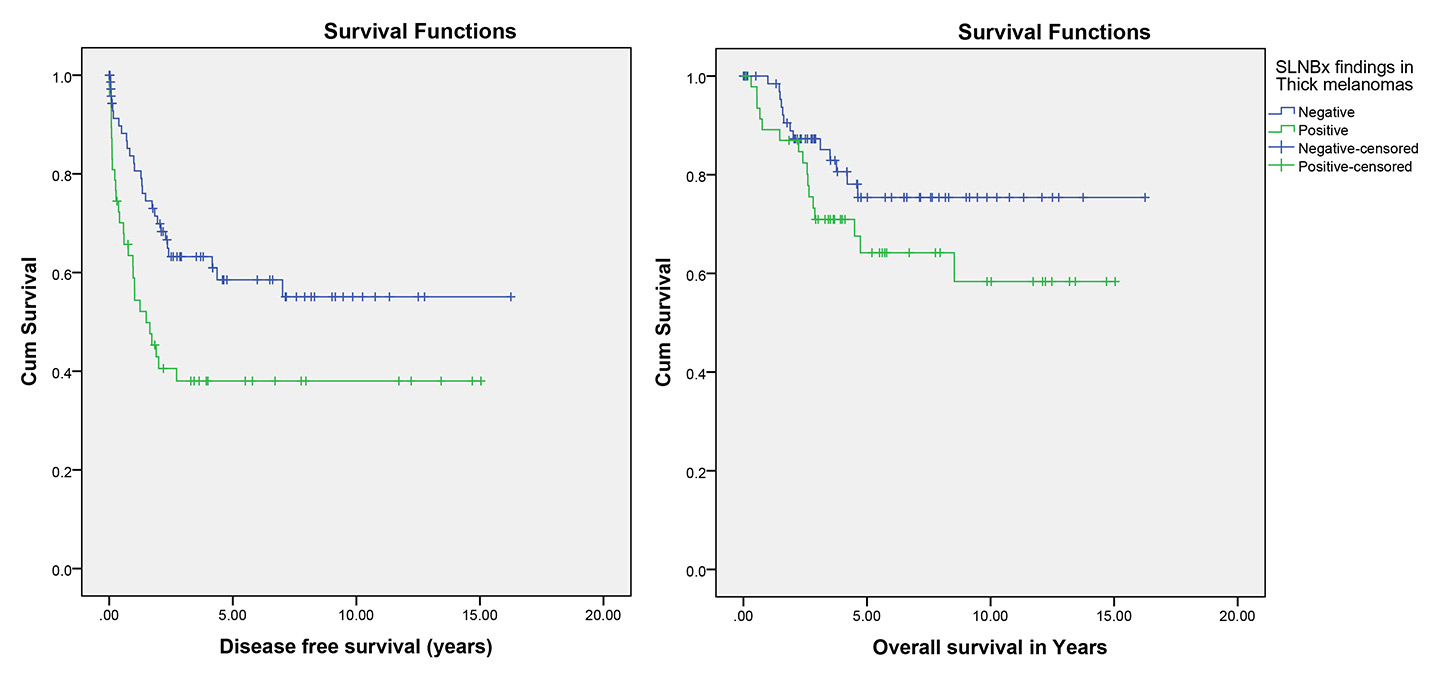Click last green censored mark on overall survival chart

(x=1115, y=282)
